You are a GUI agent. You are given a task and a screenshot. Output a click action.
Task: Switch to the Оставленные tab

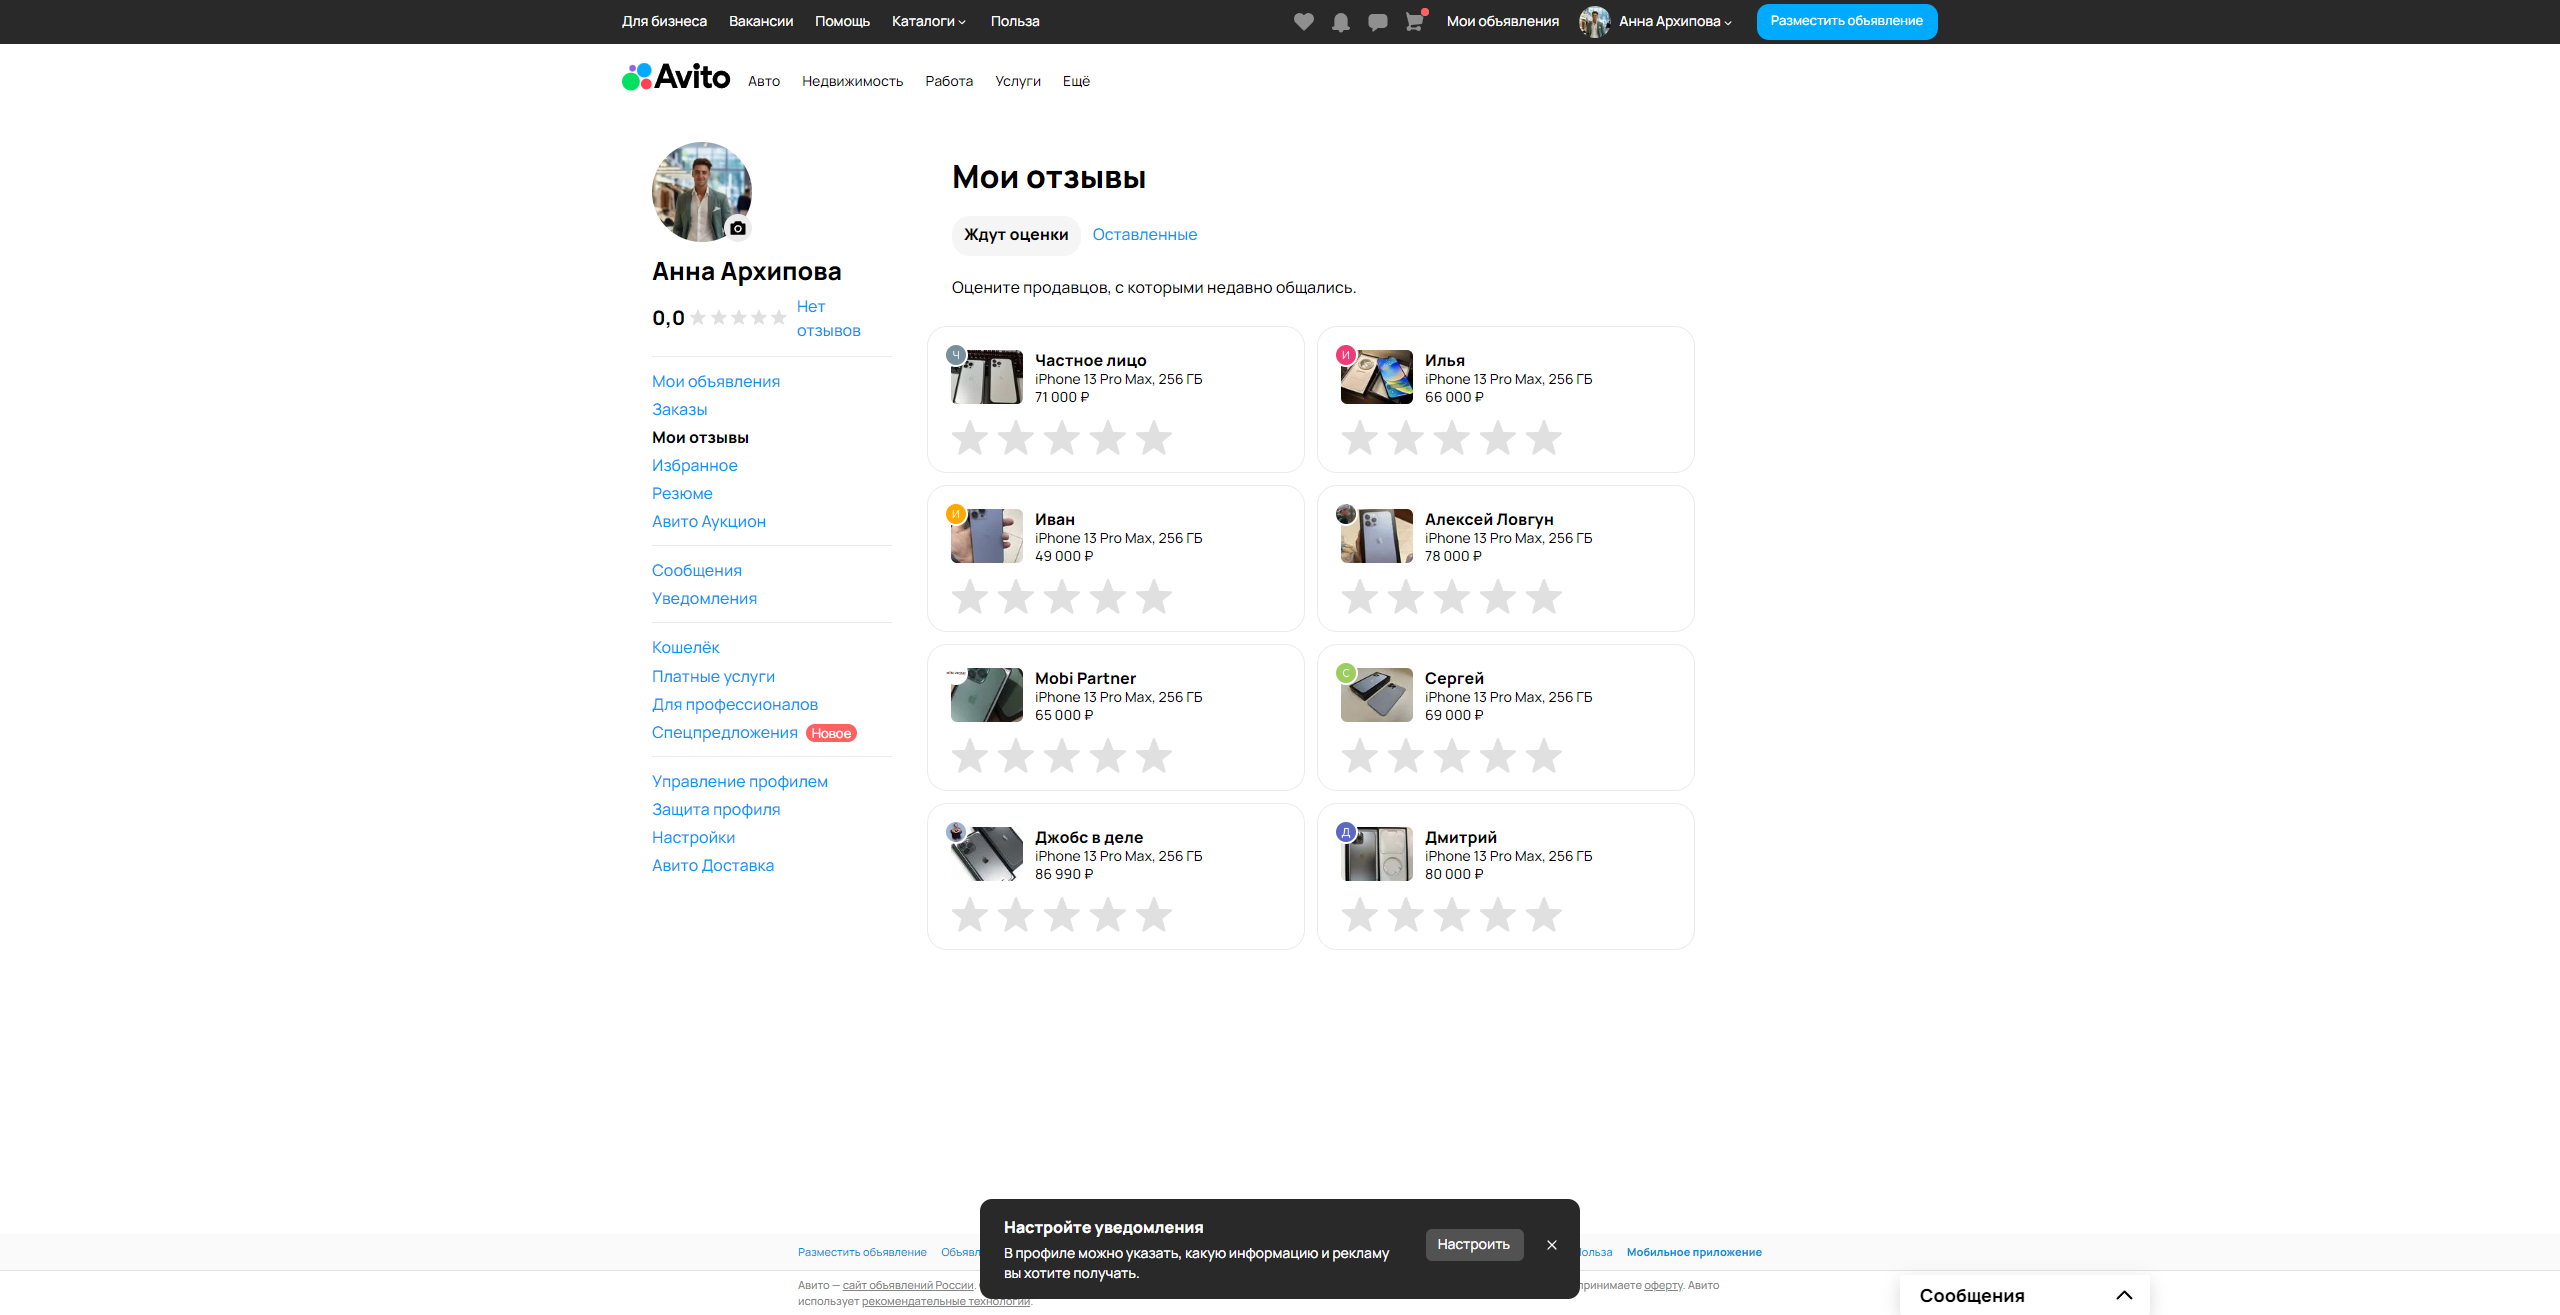pos(1144,234)
